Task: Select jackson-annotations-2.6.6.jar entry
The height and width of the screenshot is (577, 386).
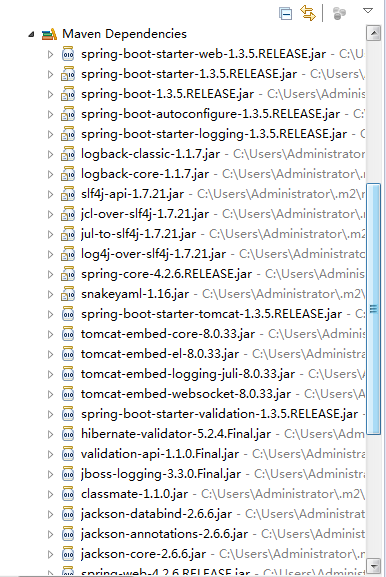Action: click(164, 534)
